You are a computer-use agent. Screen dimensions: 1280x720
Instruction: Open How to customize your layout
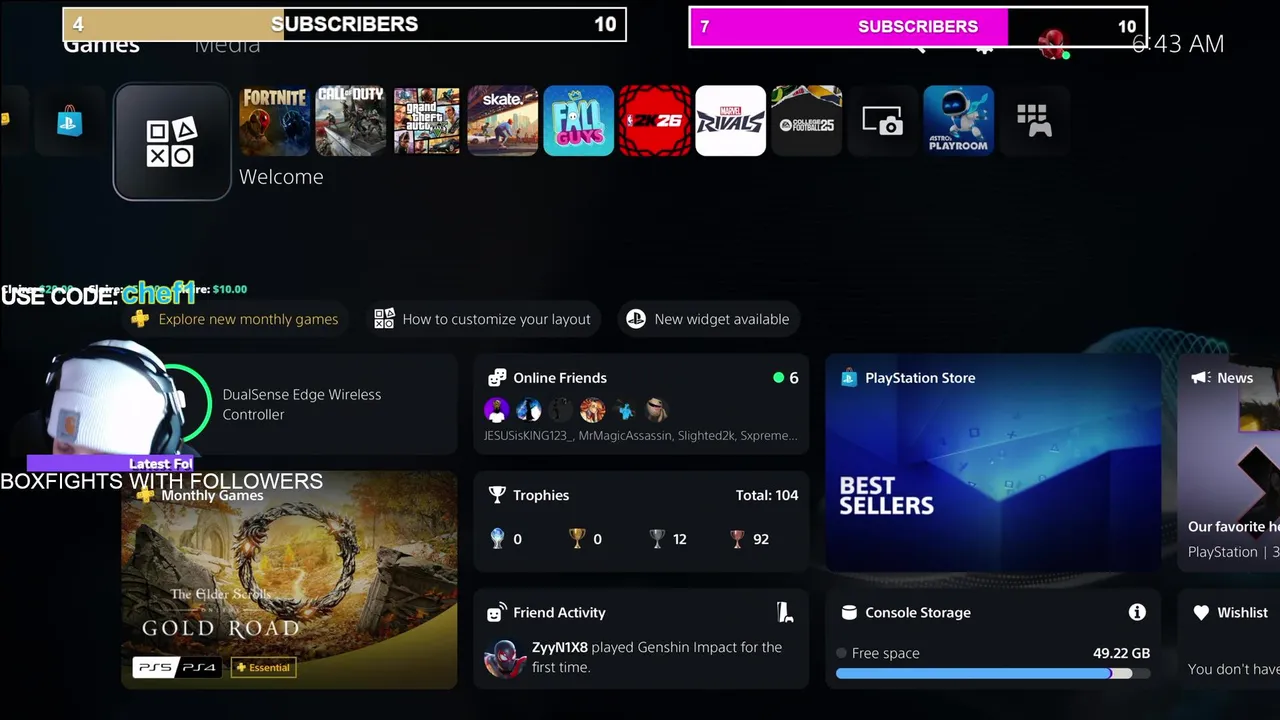(482, 319)
